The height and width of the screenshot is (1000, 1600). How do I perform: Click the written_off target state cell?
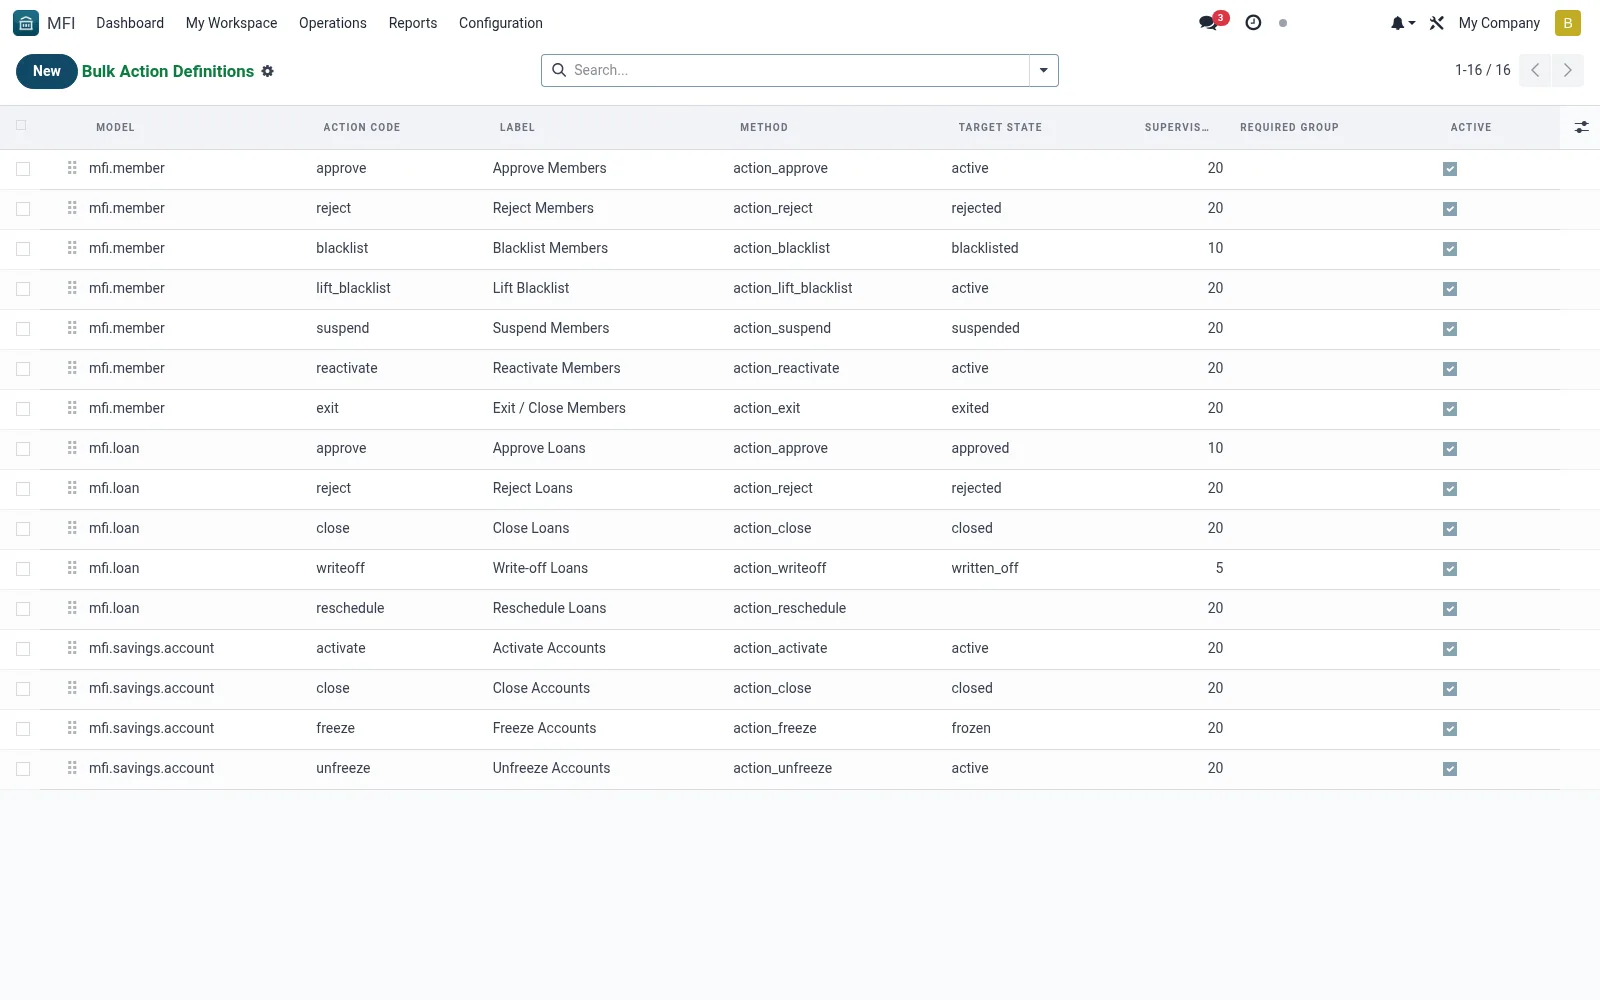tap(985, 568)
